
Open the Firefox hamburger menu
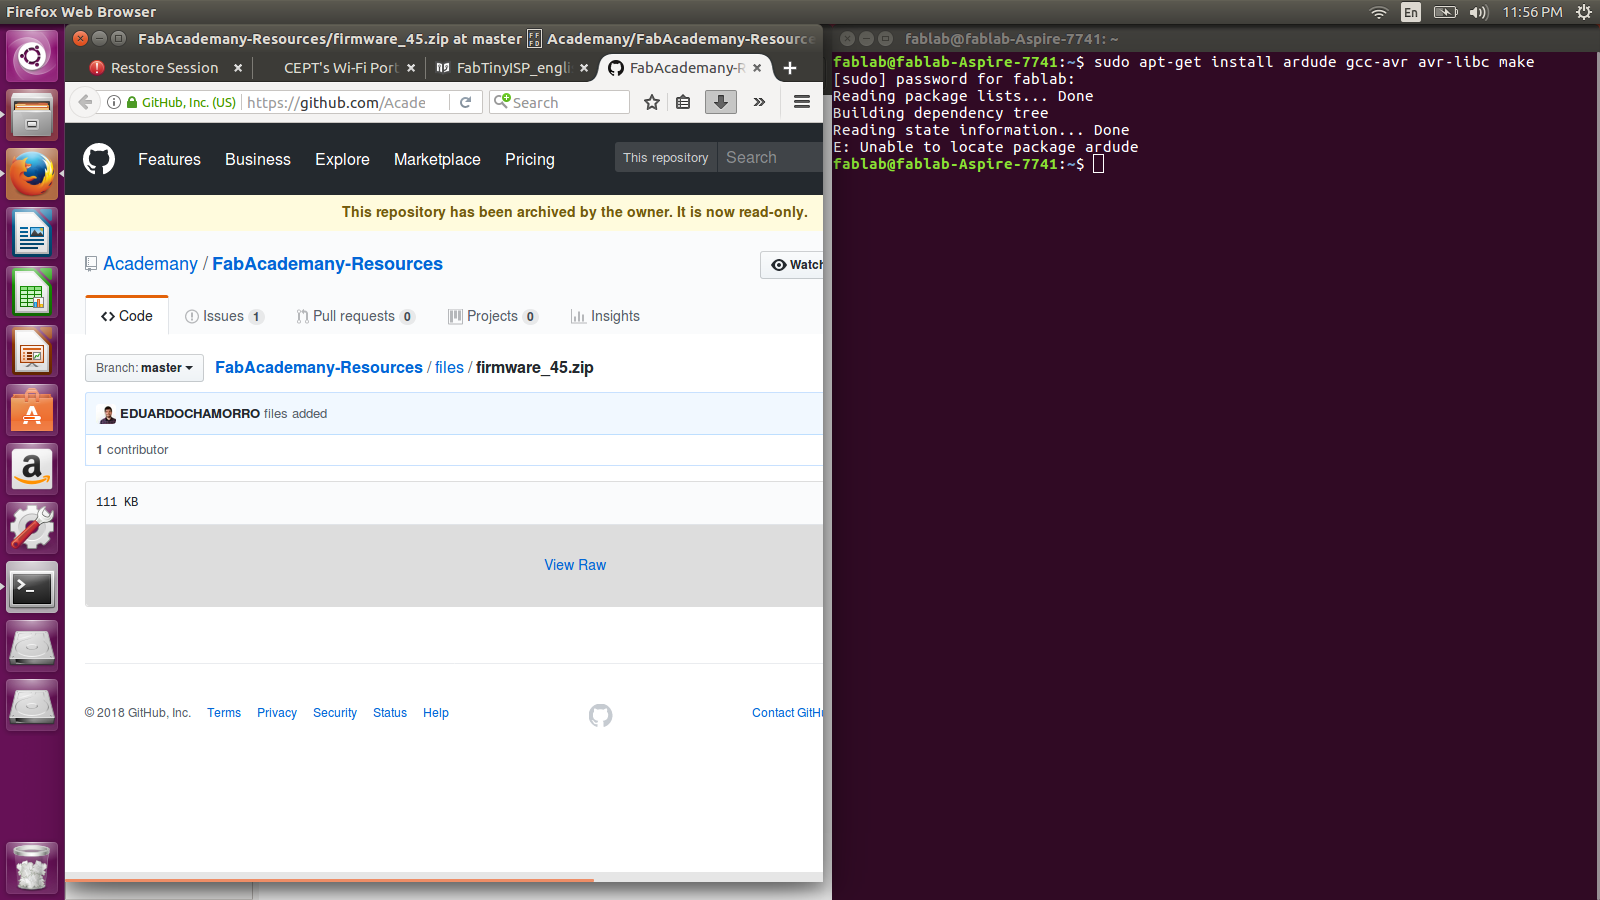click(802, 102)
